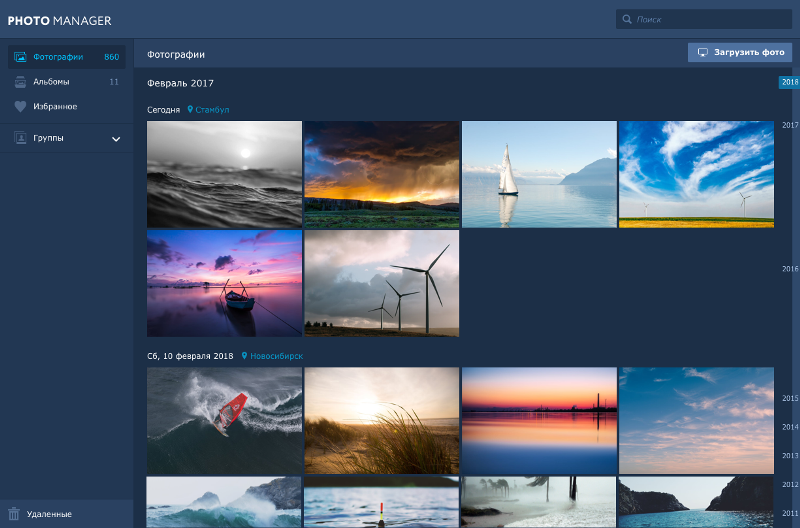Open the Альбомы menu item
The height and width of the screenshot is (528, 800).
coord(51,82)
